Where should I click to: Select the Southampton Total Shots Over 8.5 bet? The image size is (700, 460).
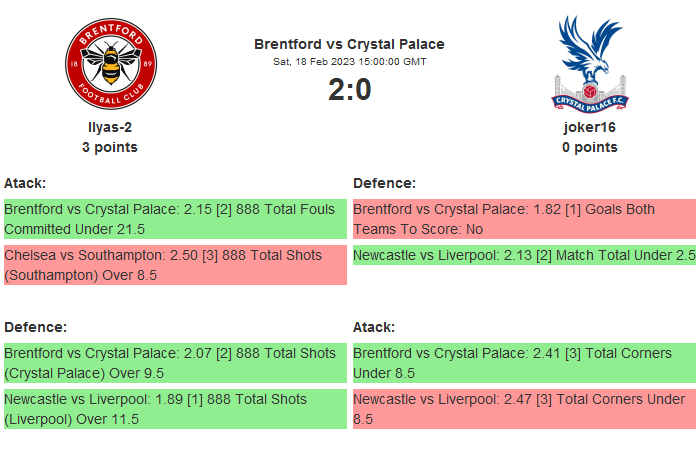175,265
